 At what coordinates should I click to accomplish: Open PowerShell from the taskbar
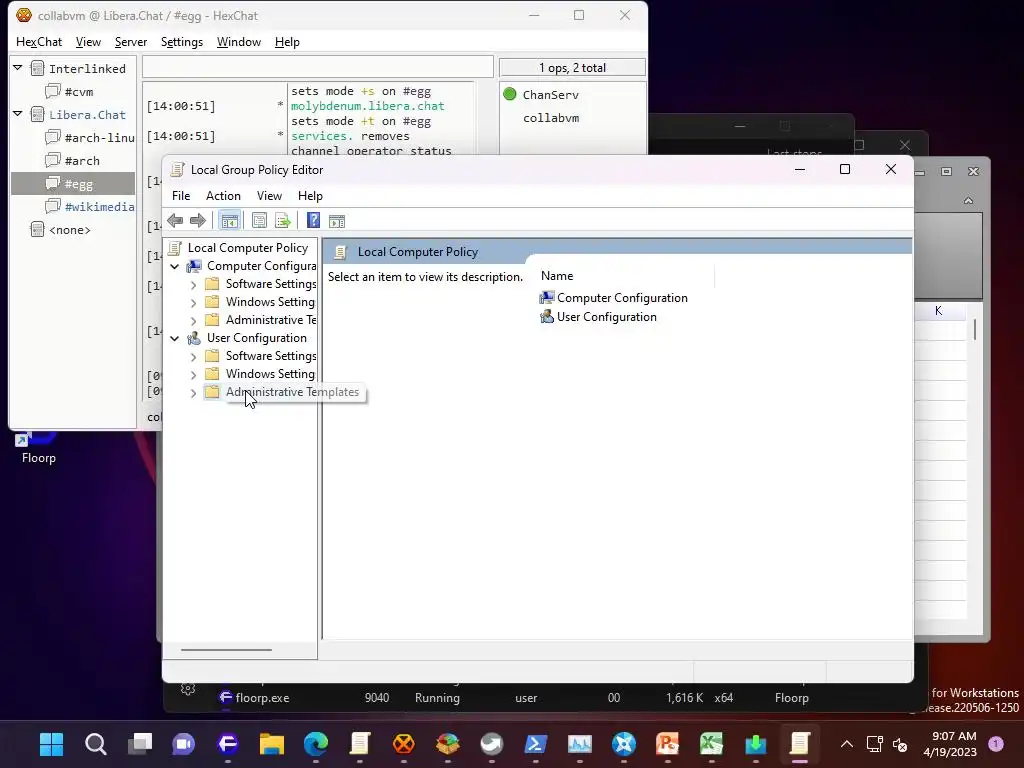(536, 744)
